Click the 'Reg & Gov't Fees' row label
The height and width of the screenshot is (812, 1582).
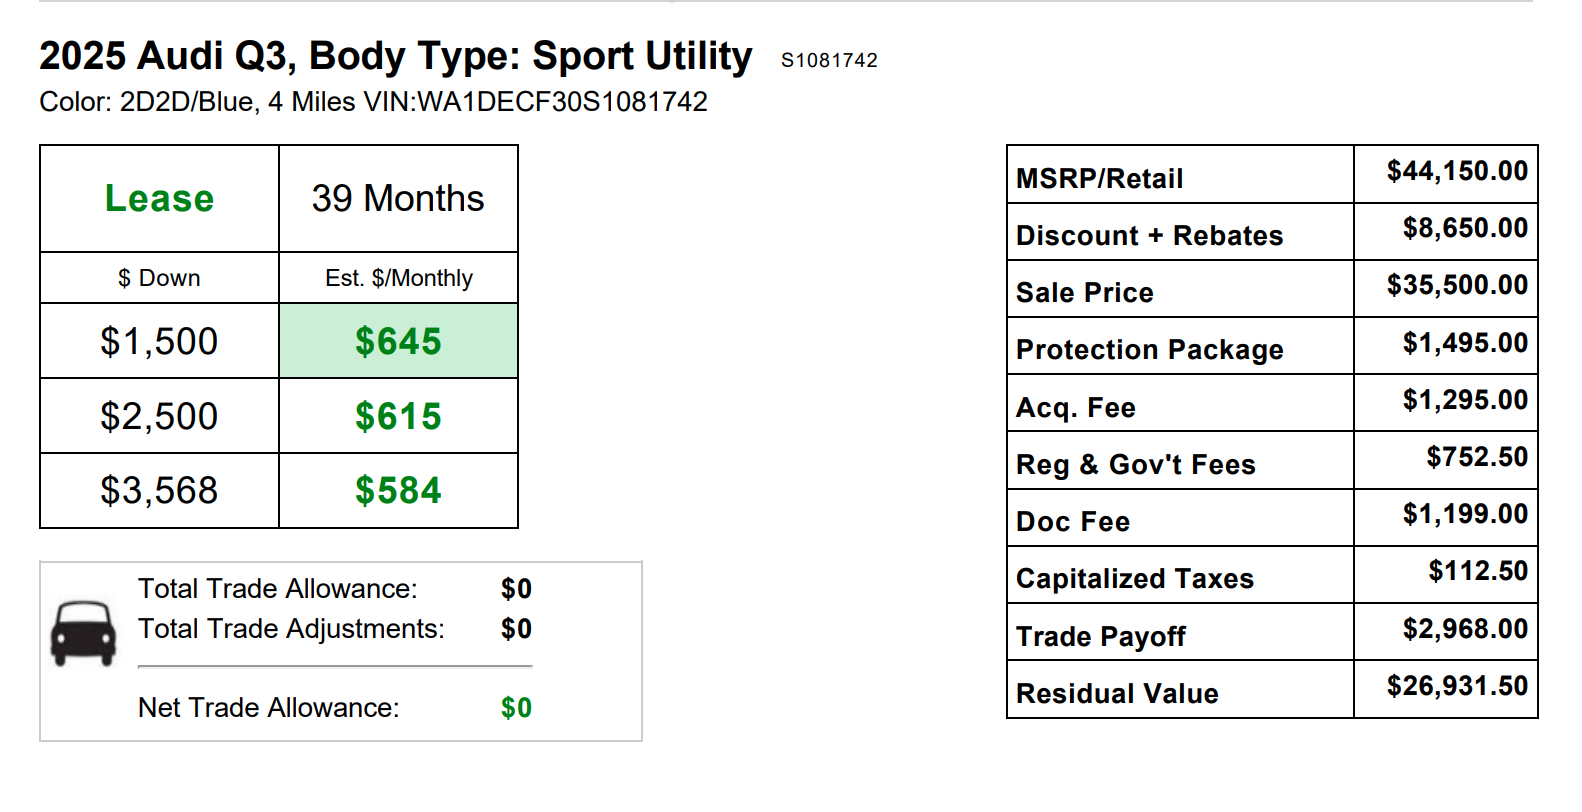click(x=1135, y=465)
